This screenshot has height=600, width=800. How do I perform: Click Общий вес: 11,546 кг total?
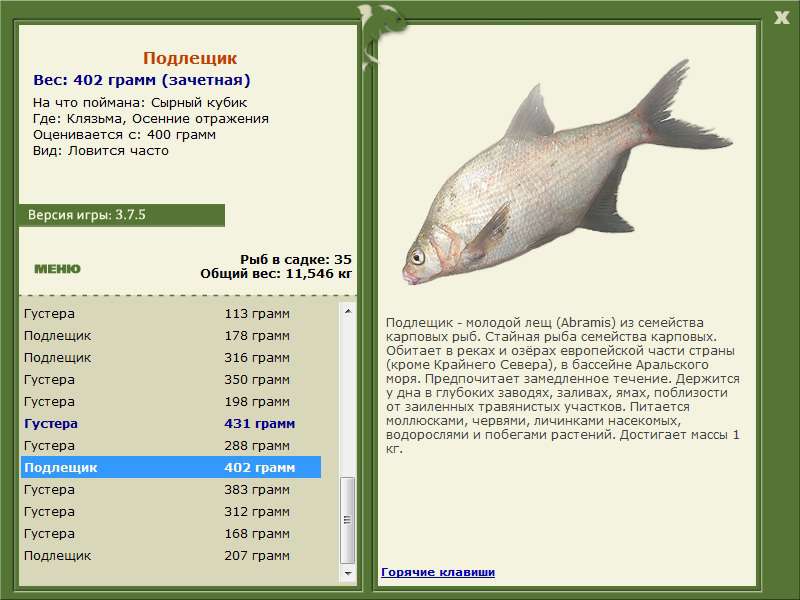point(276,273)
